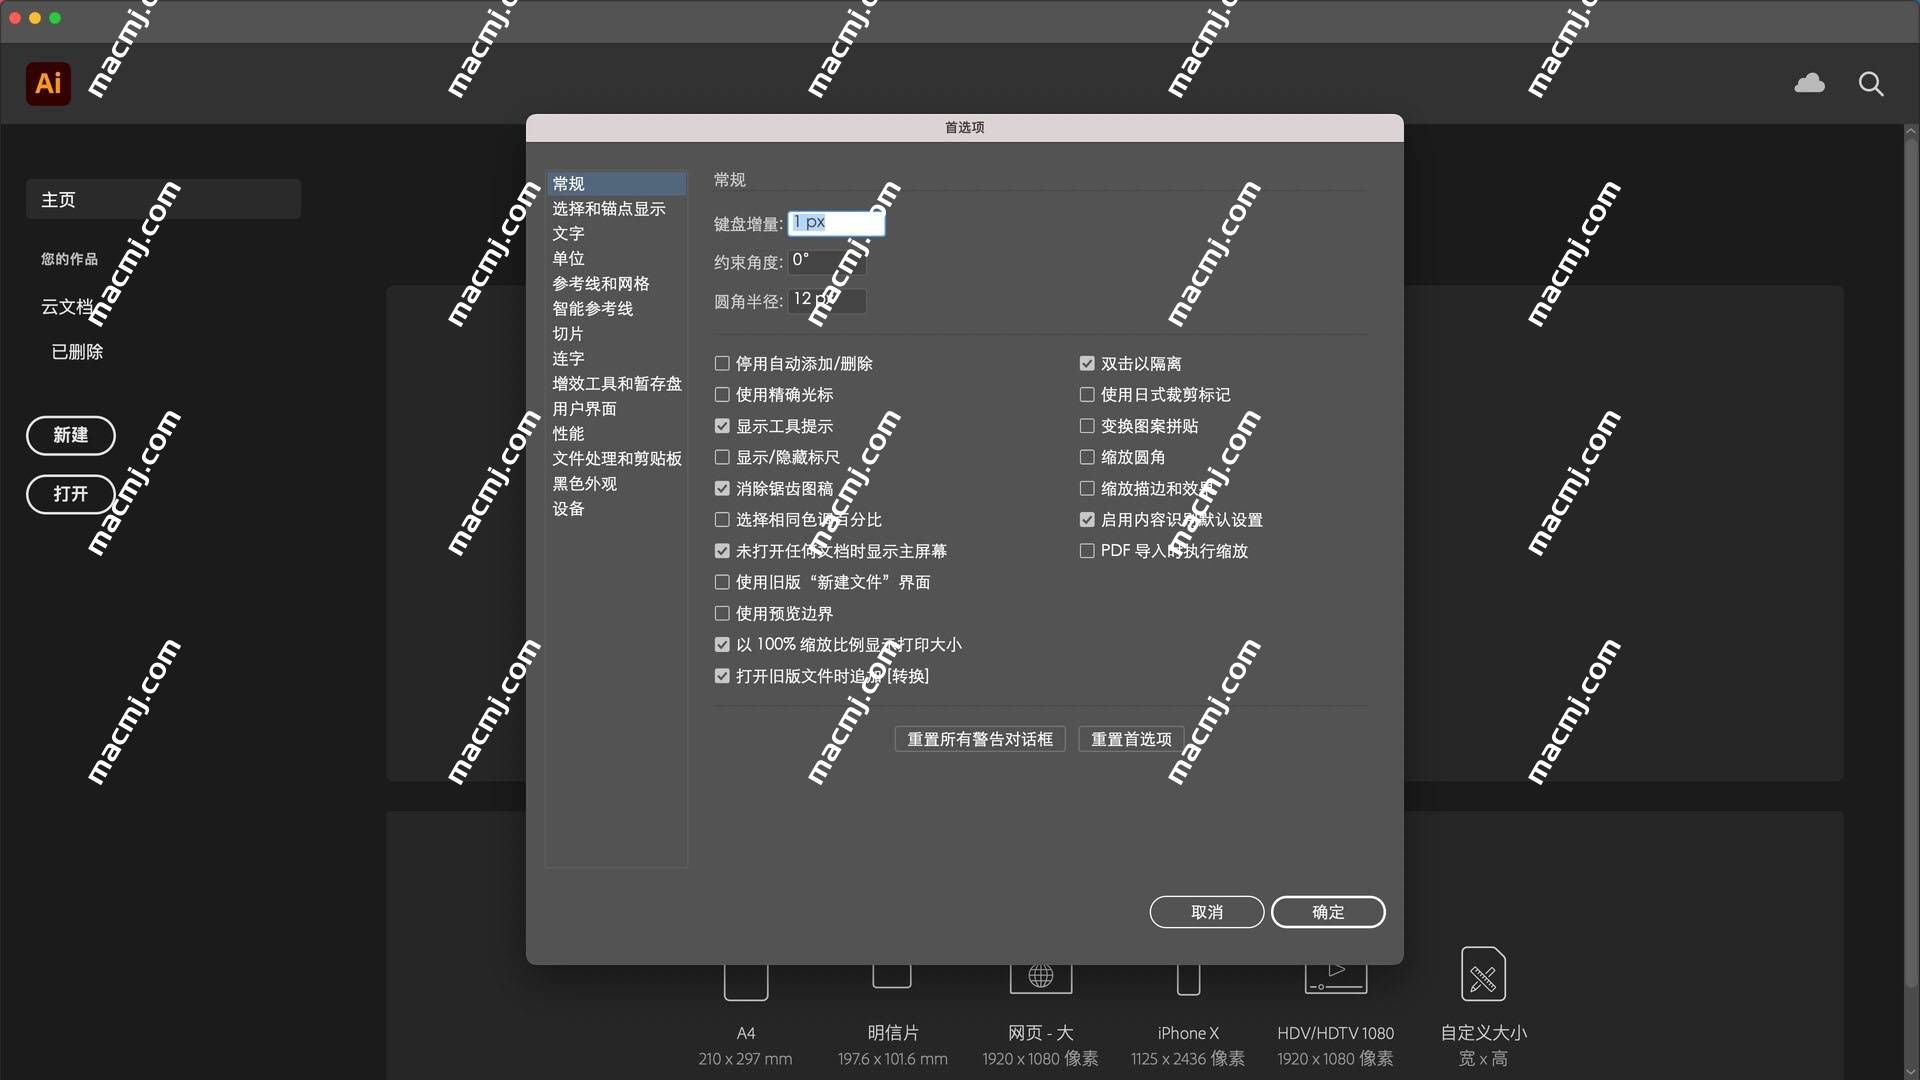
Task: Uncheck 未打开任何文档时显示主屏幕
Action: pyautogui.click(x=722, y=551)
